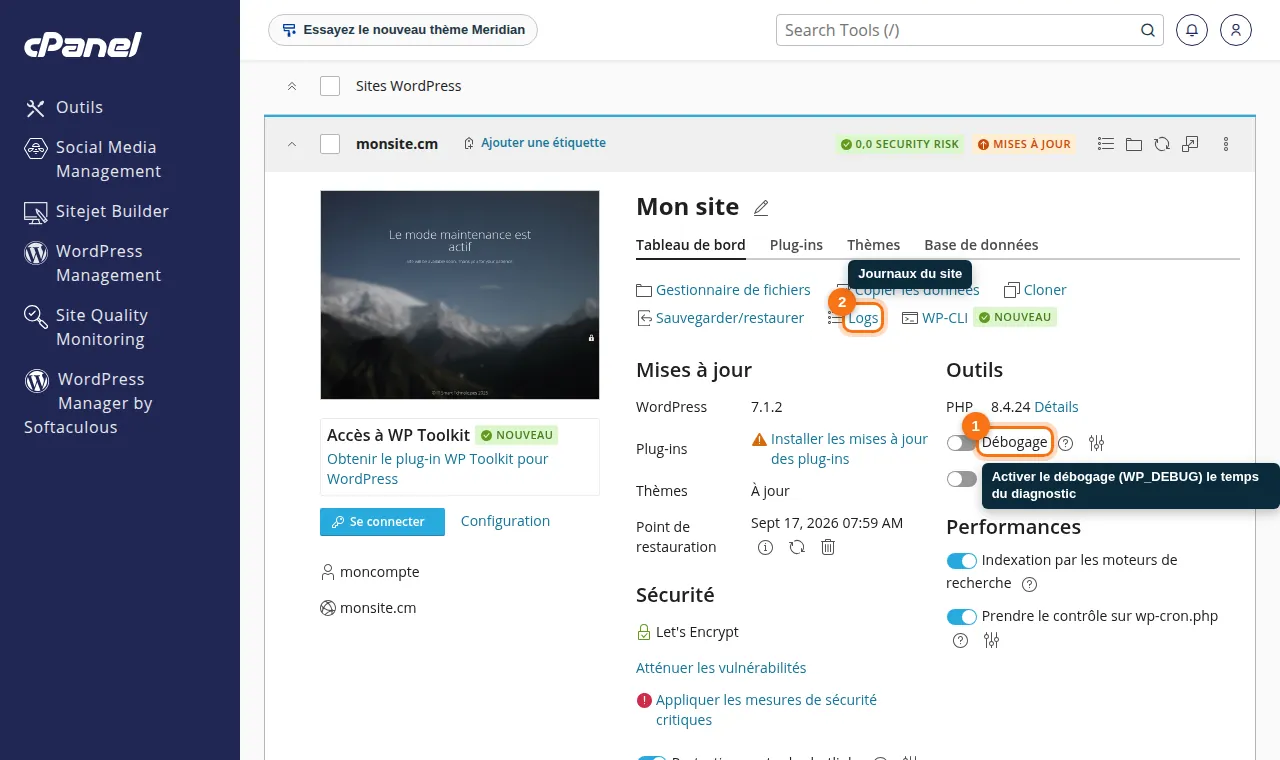1280x760 pixels.
Task: Collapse the monsite.cm row chevron
Action: 292,144
